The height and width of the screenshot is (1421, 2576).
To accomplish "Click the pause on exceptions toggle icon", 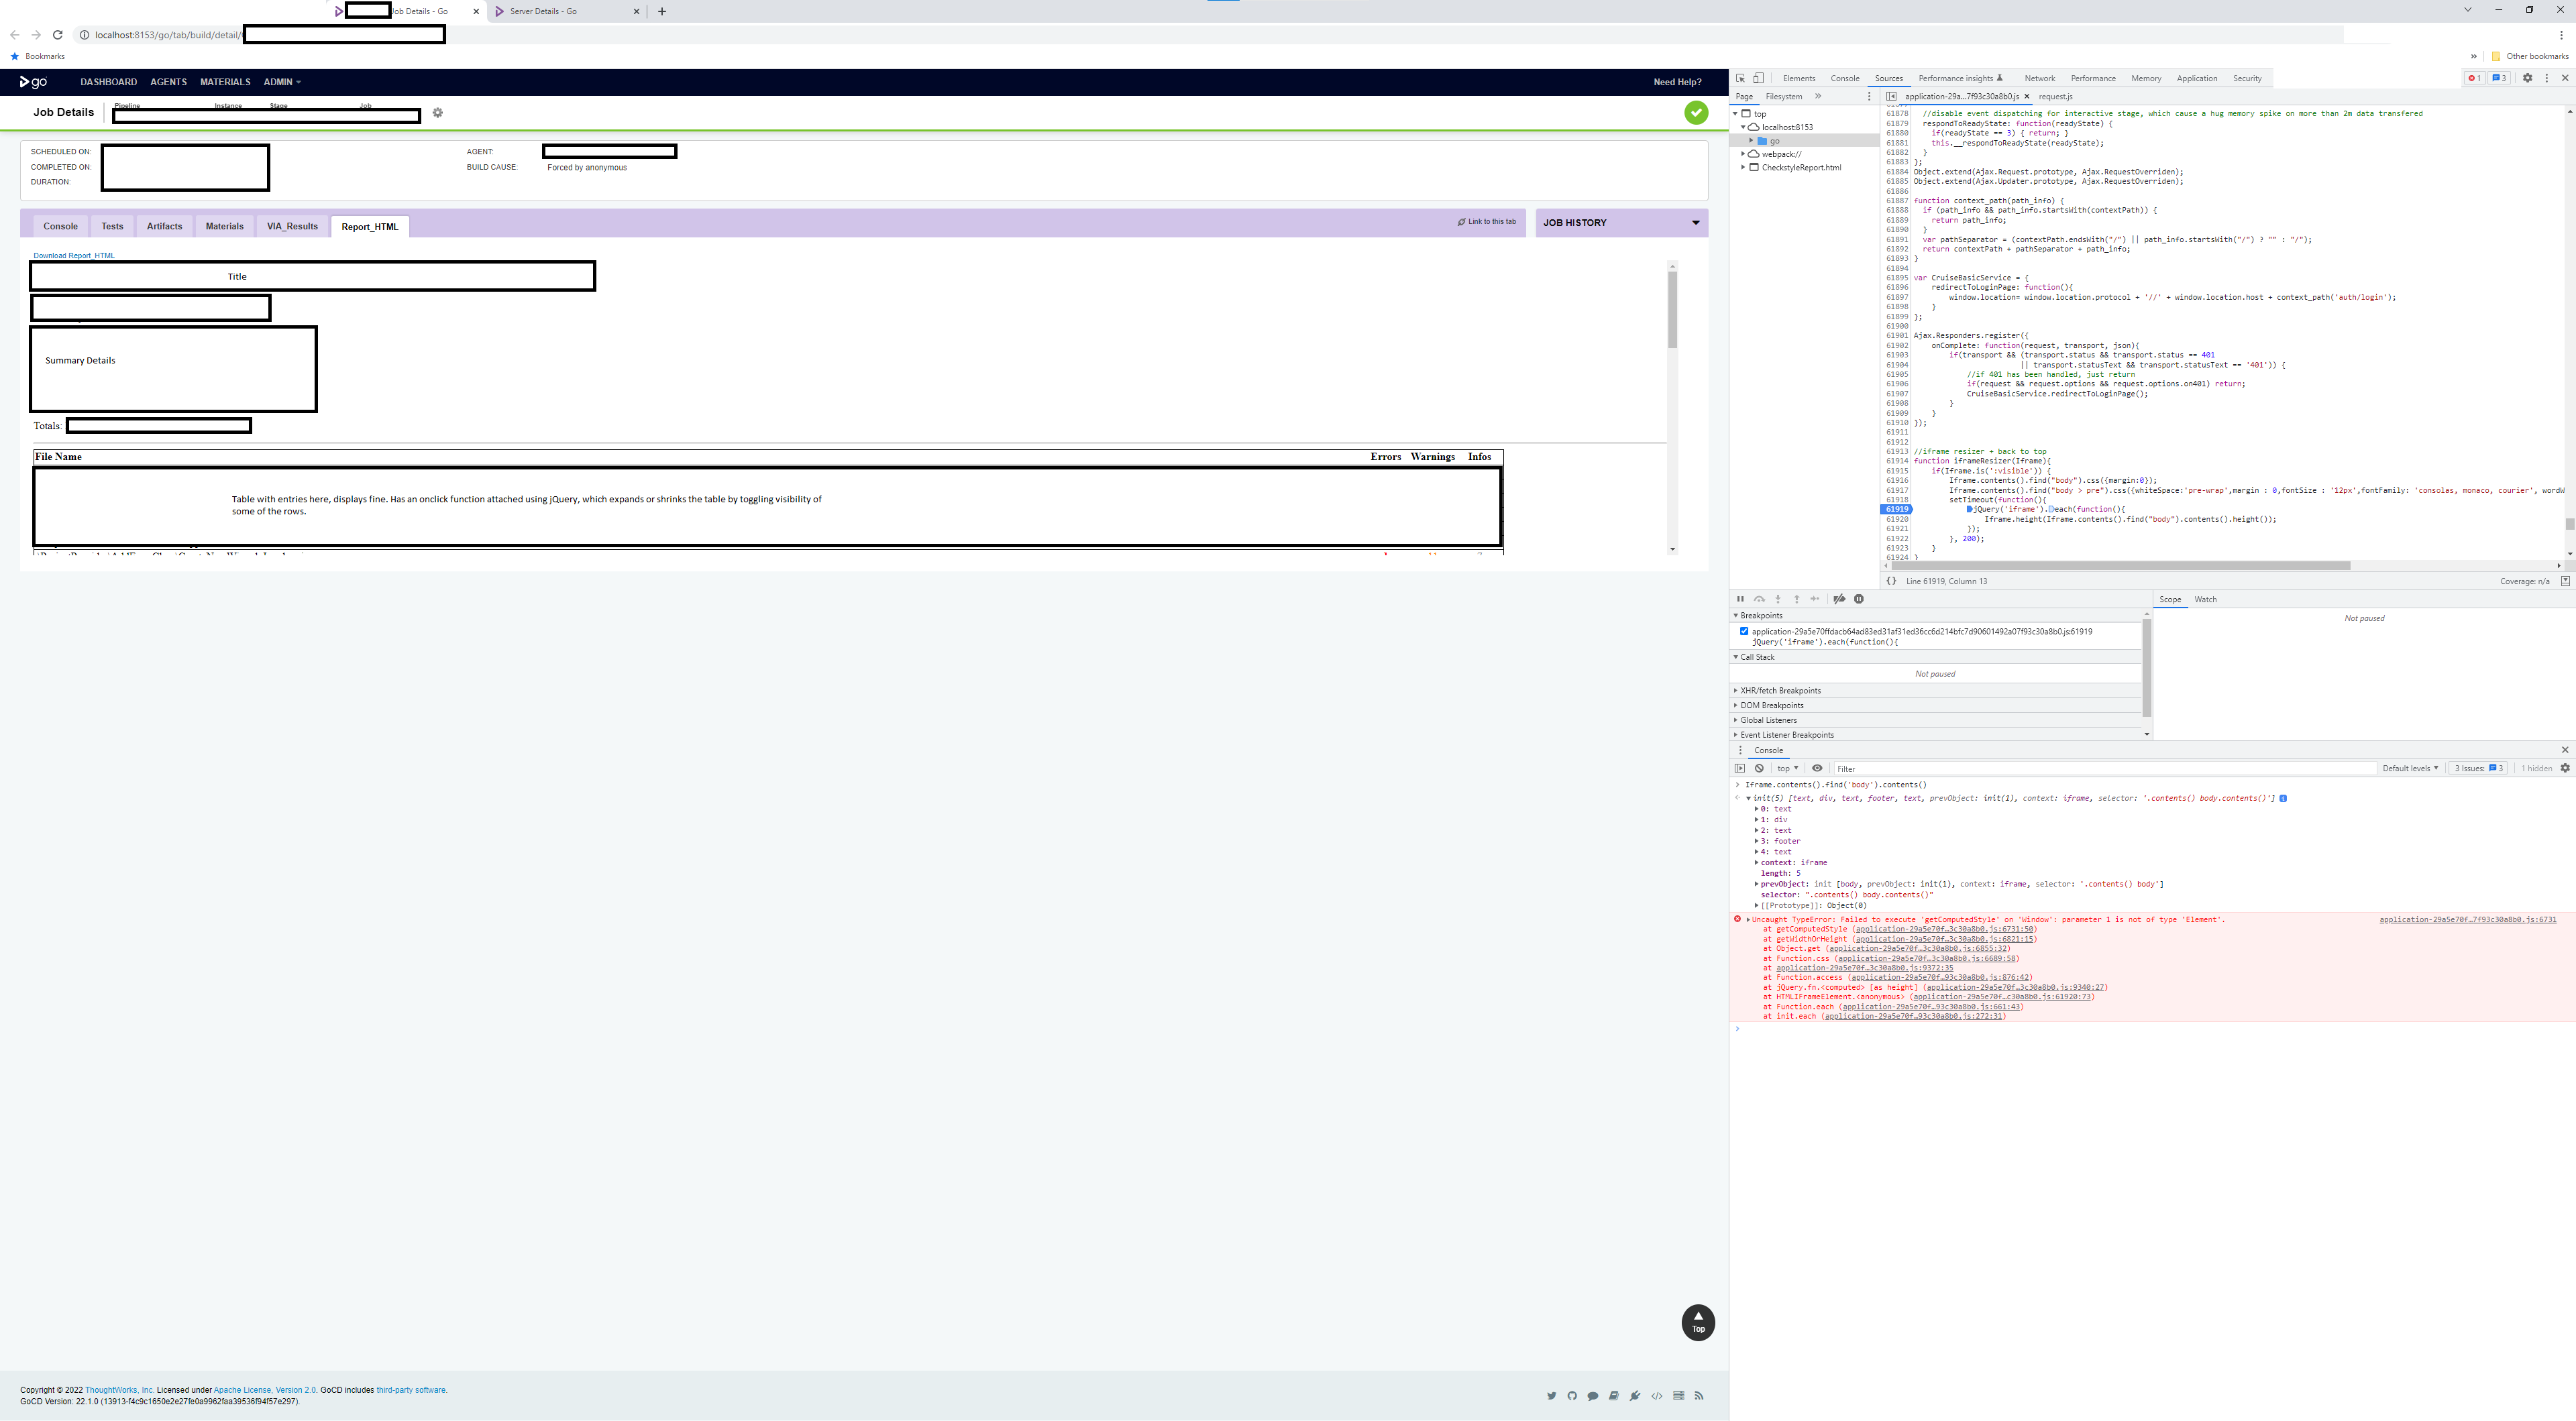I will click(x=1858, y=598).
